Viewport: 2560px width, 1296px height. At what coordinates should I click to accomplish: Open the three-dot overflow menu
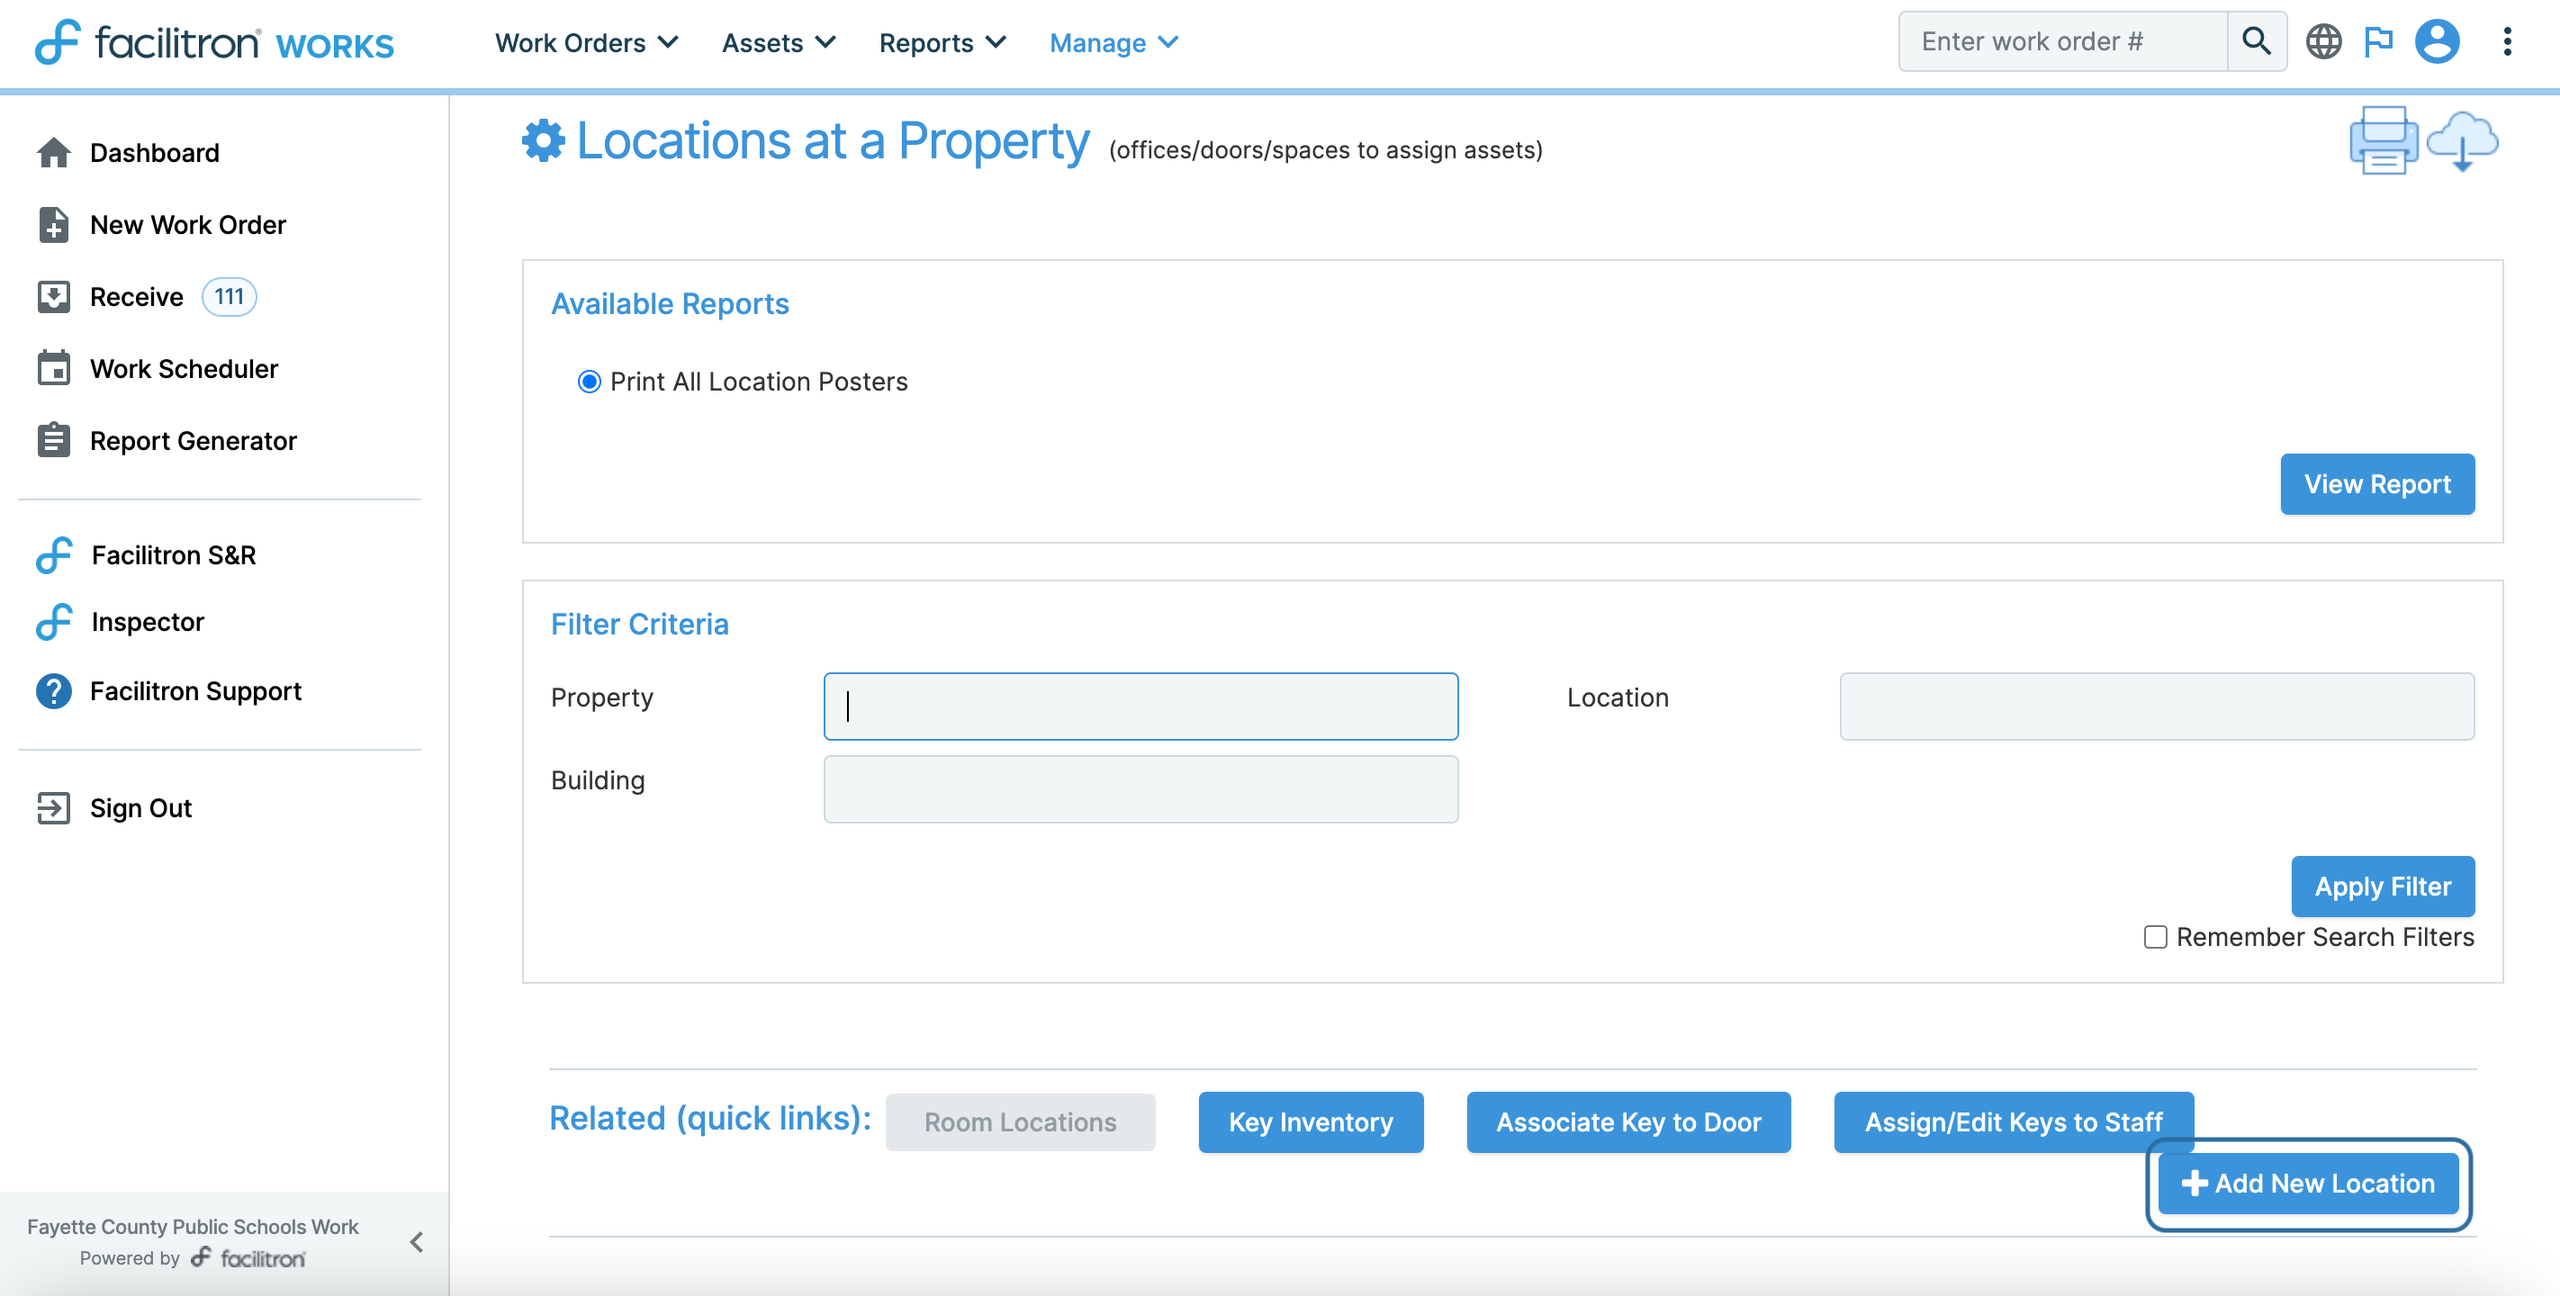pos(2507,41)
